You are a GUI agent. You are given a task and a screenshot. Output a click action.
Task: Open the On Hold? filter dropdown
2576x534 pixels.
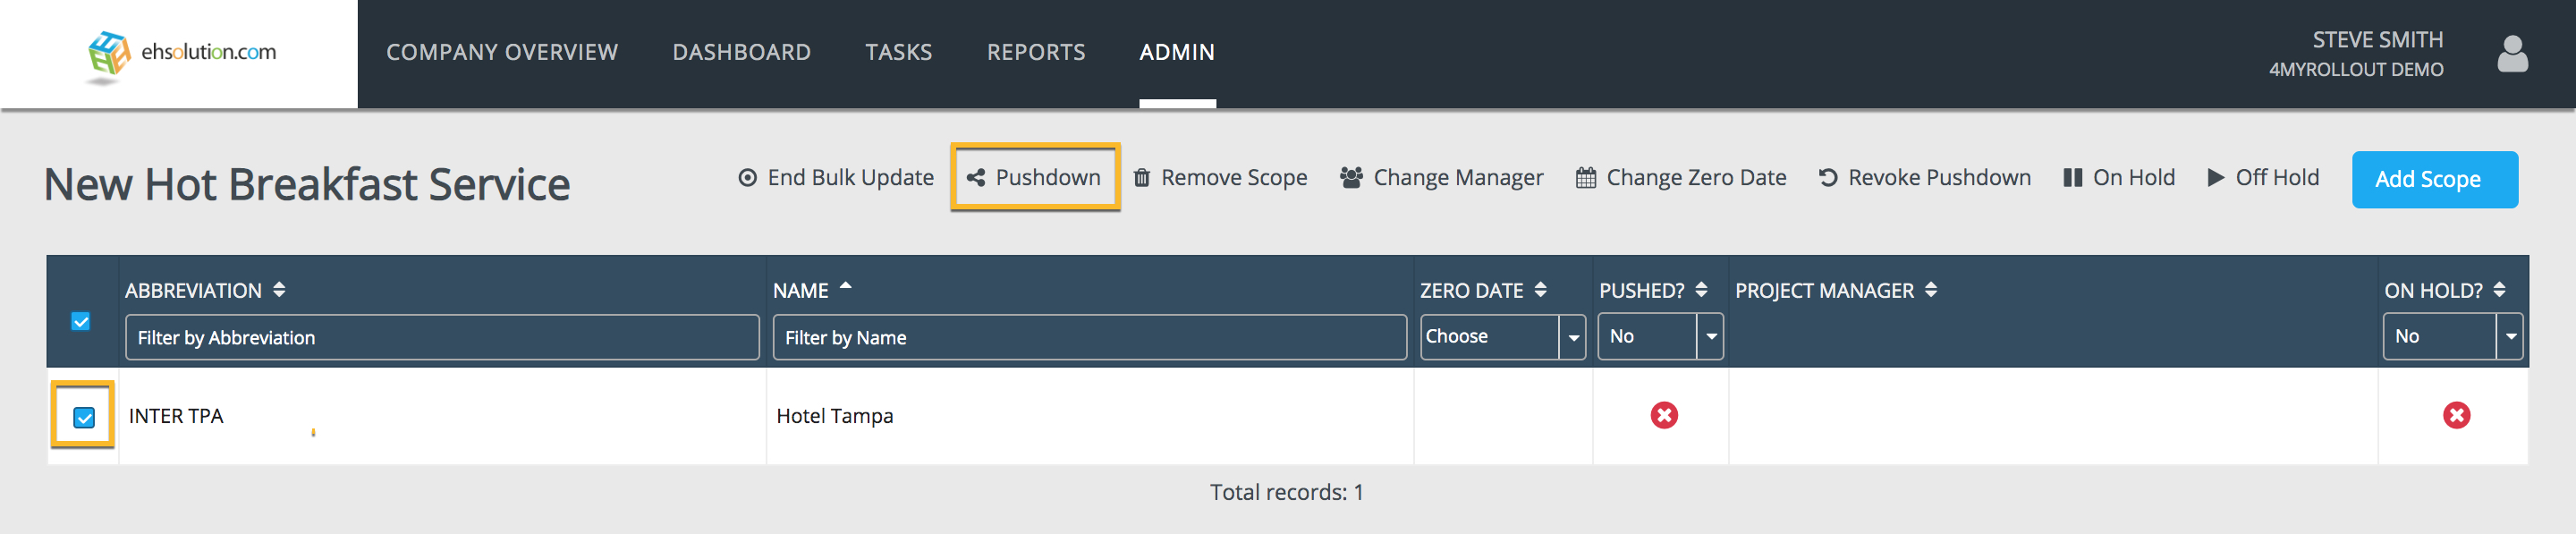click(x=2452, y=337)
